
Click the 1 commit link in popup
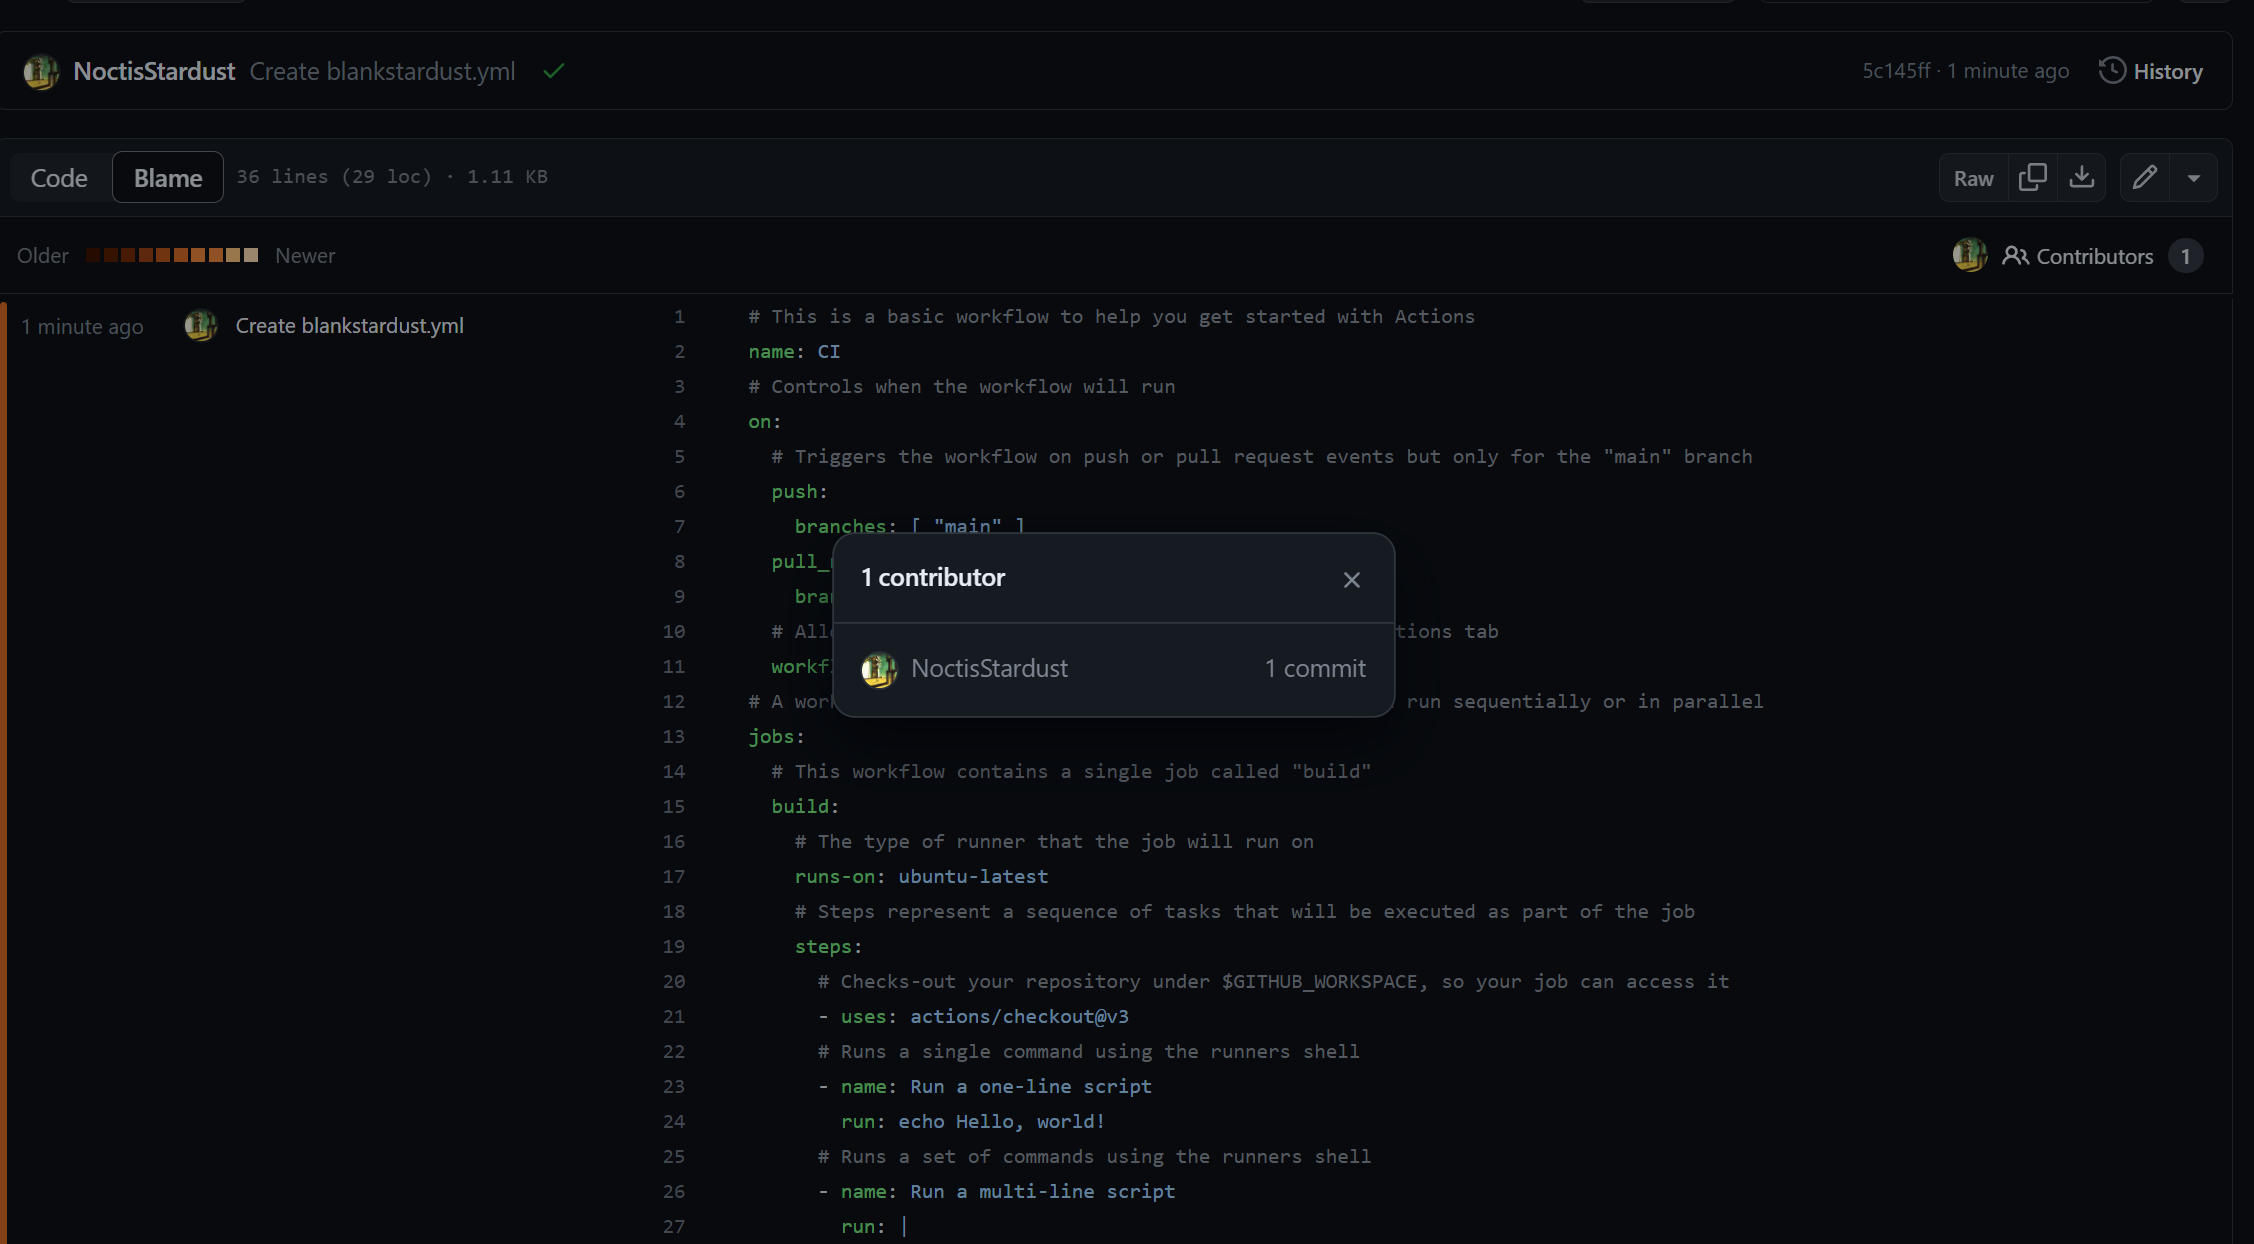pyautogui.click(x=1314, y=668)
